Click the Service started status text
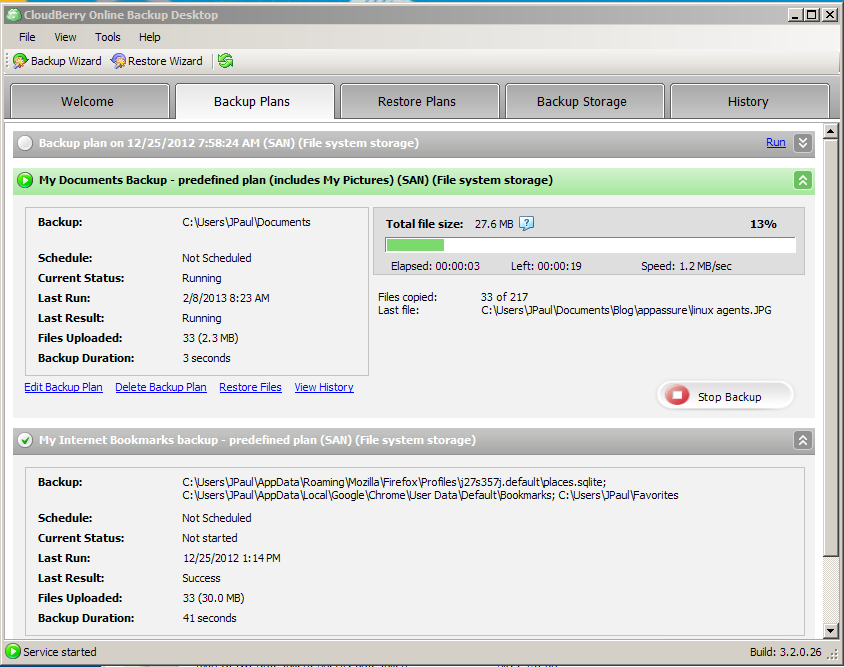 (x=60, y=652)
